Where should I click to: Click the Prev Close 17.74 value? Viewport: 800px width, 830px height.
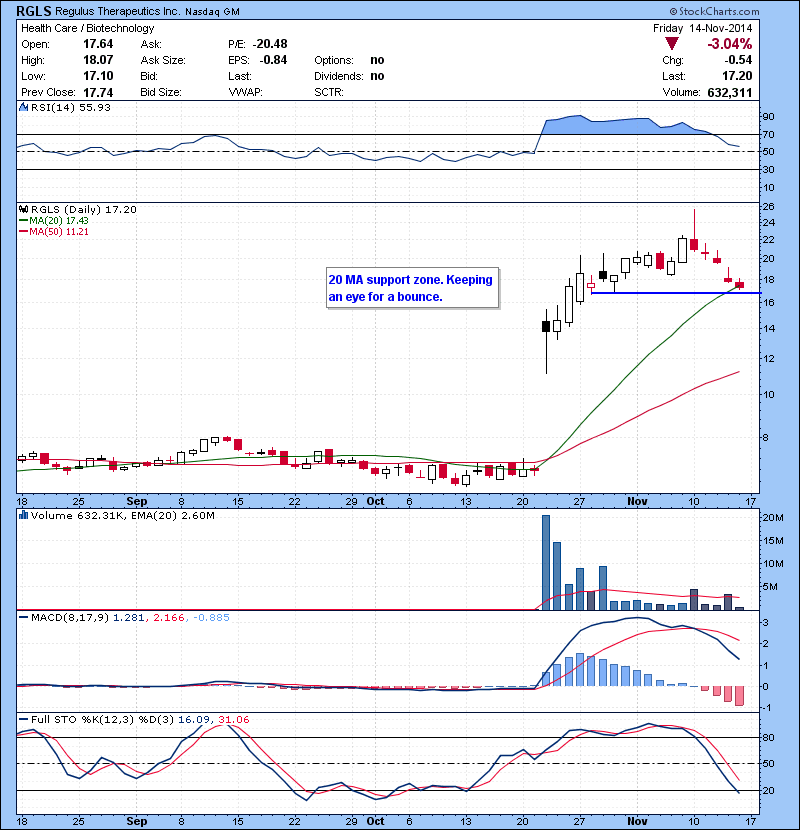[98, 93]
